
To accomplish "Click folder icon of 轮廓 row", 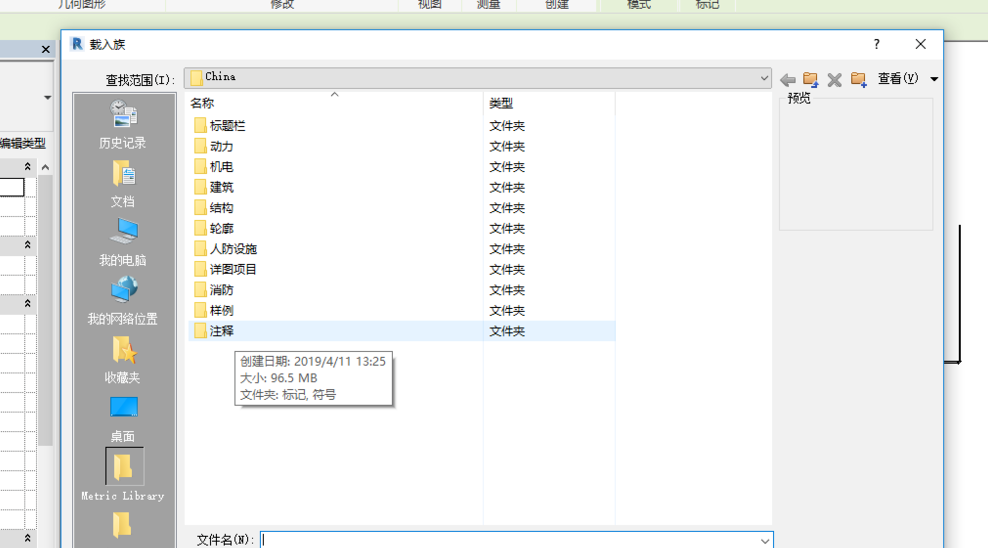I will click(x=200, y=228).
